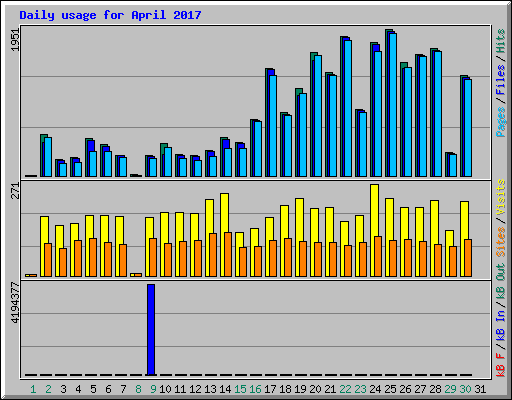The width and height of the screenshot is (512, 400).
Task: Click the tallest hits bar for day 25
Action: tap(387, 103)
